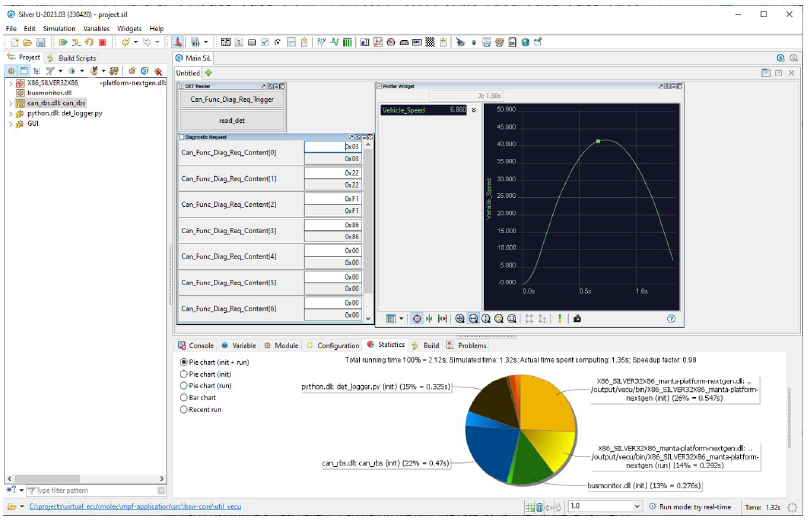Click the red stop simulation icon

point(102,43)
